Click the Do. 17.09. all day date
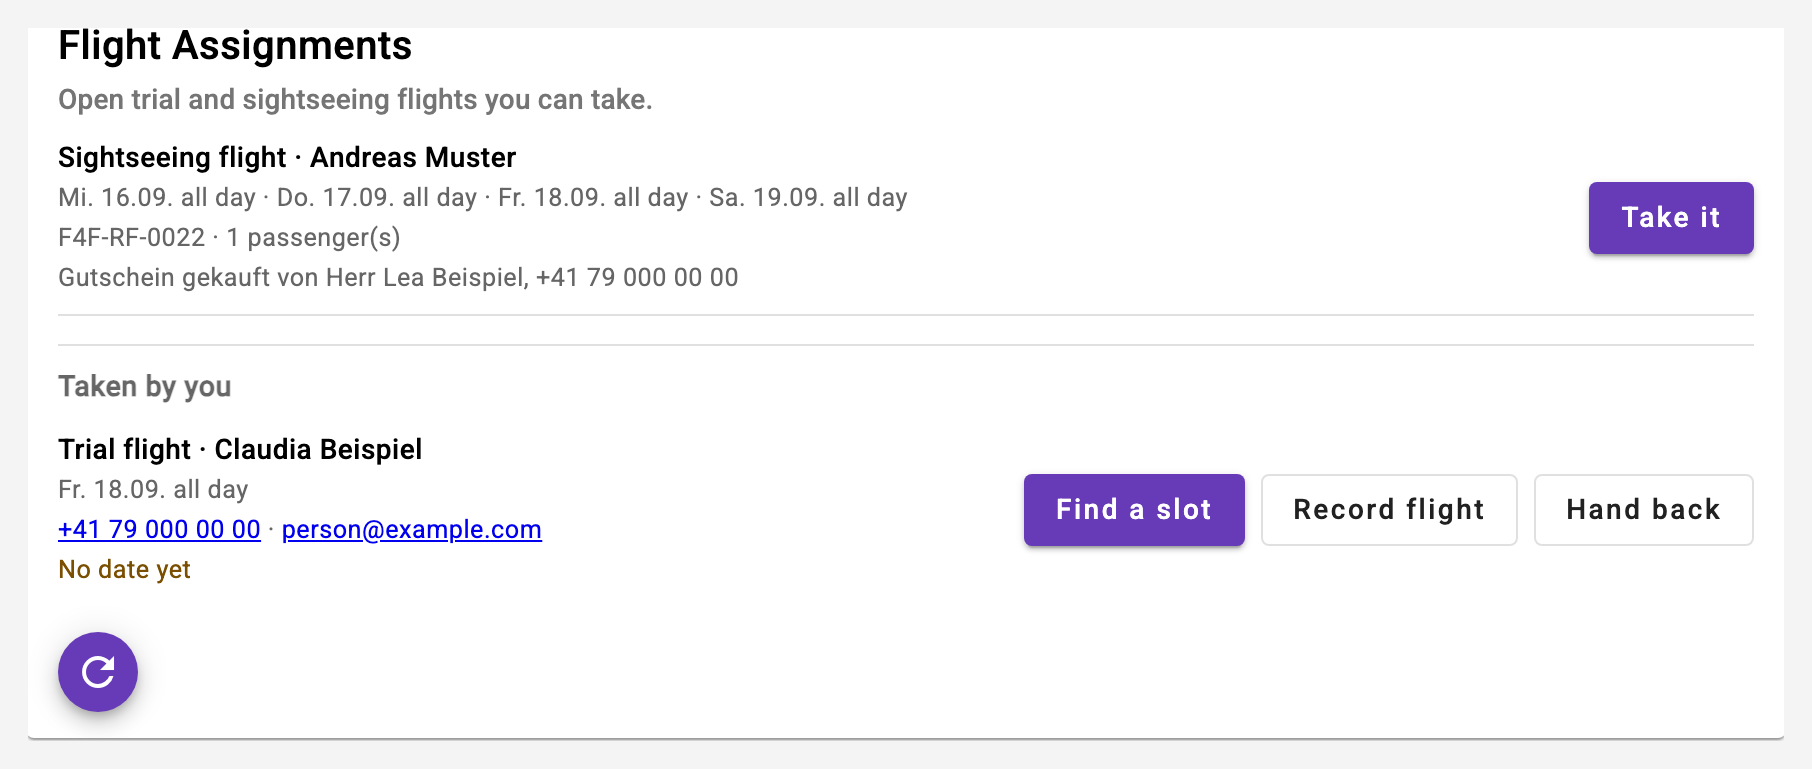 [377, 197]
